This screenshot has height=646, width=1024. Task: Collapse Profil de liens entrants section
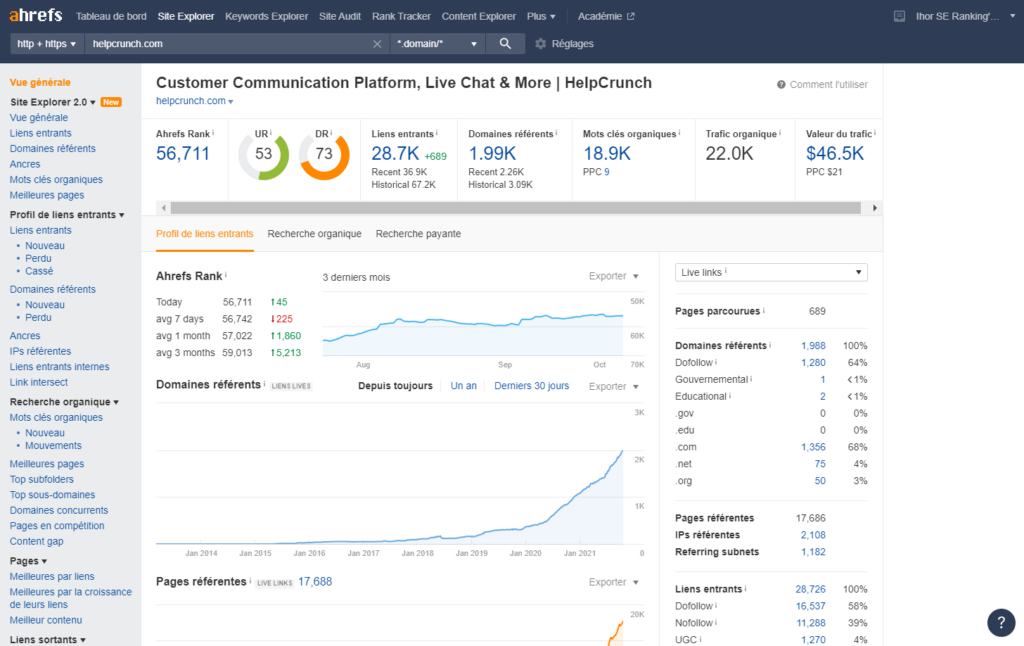(x=67, y=215)
